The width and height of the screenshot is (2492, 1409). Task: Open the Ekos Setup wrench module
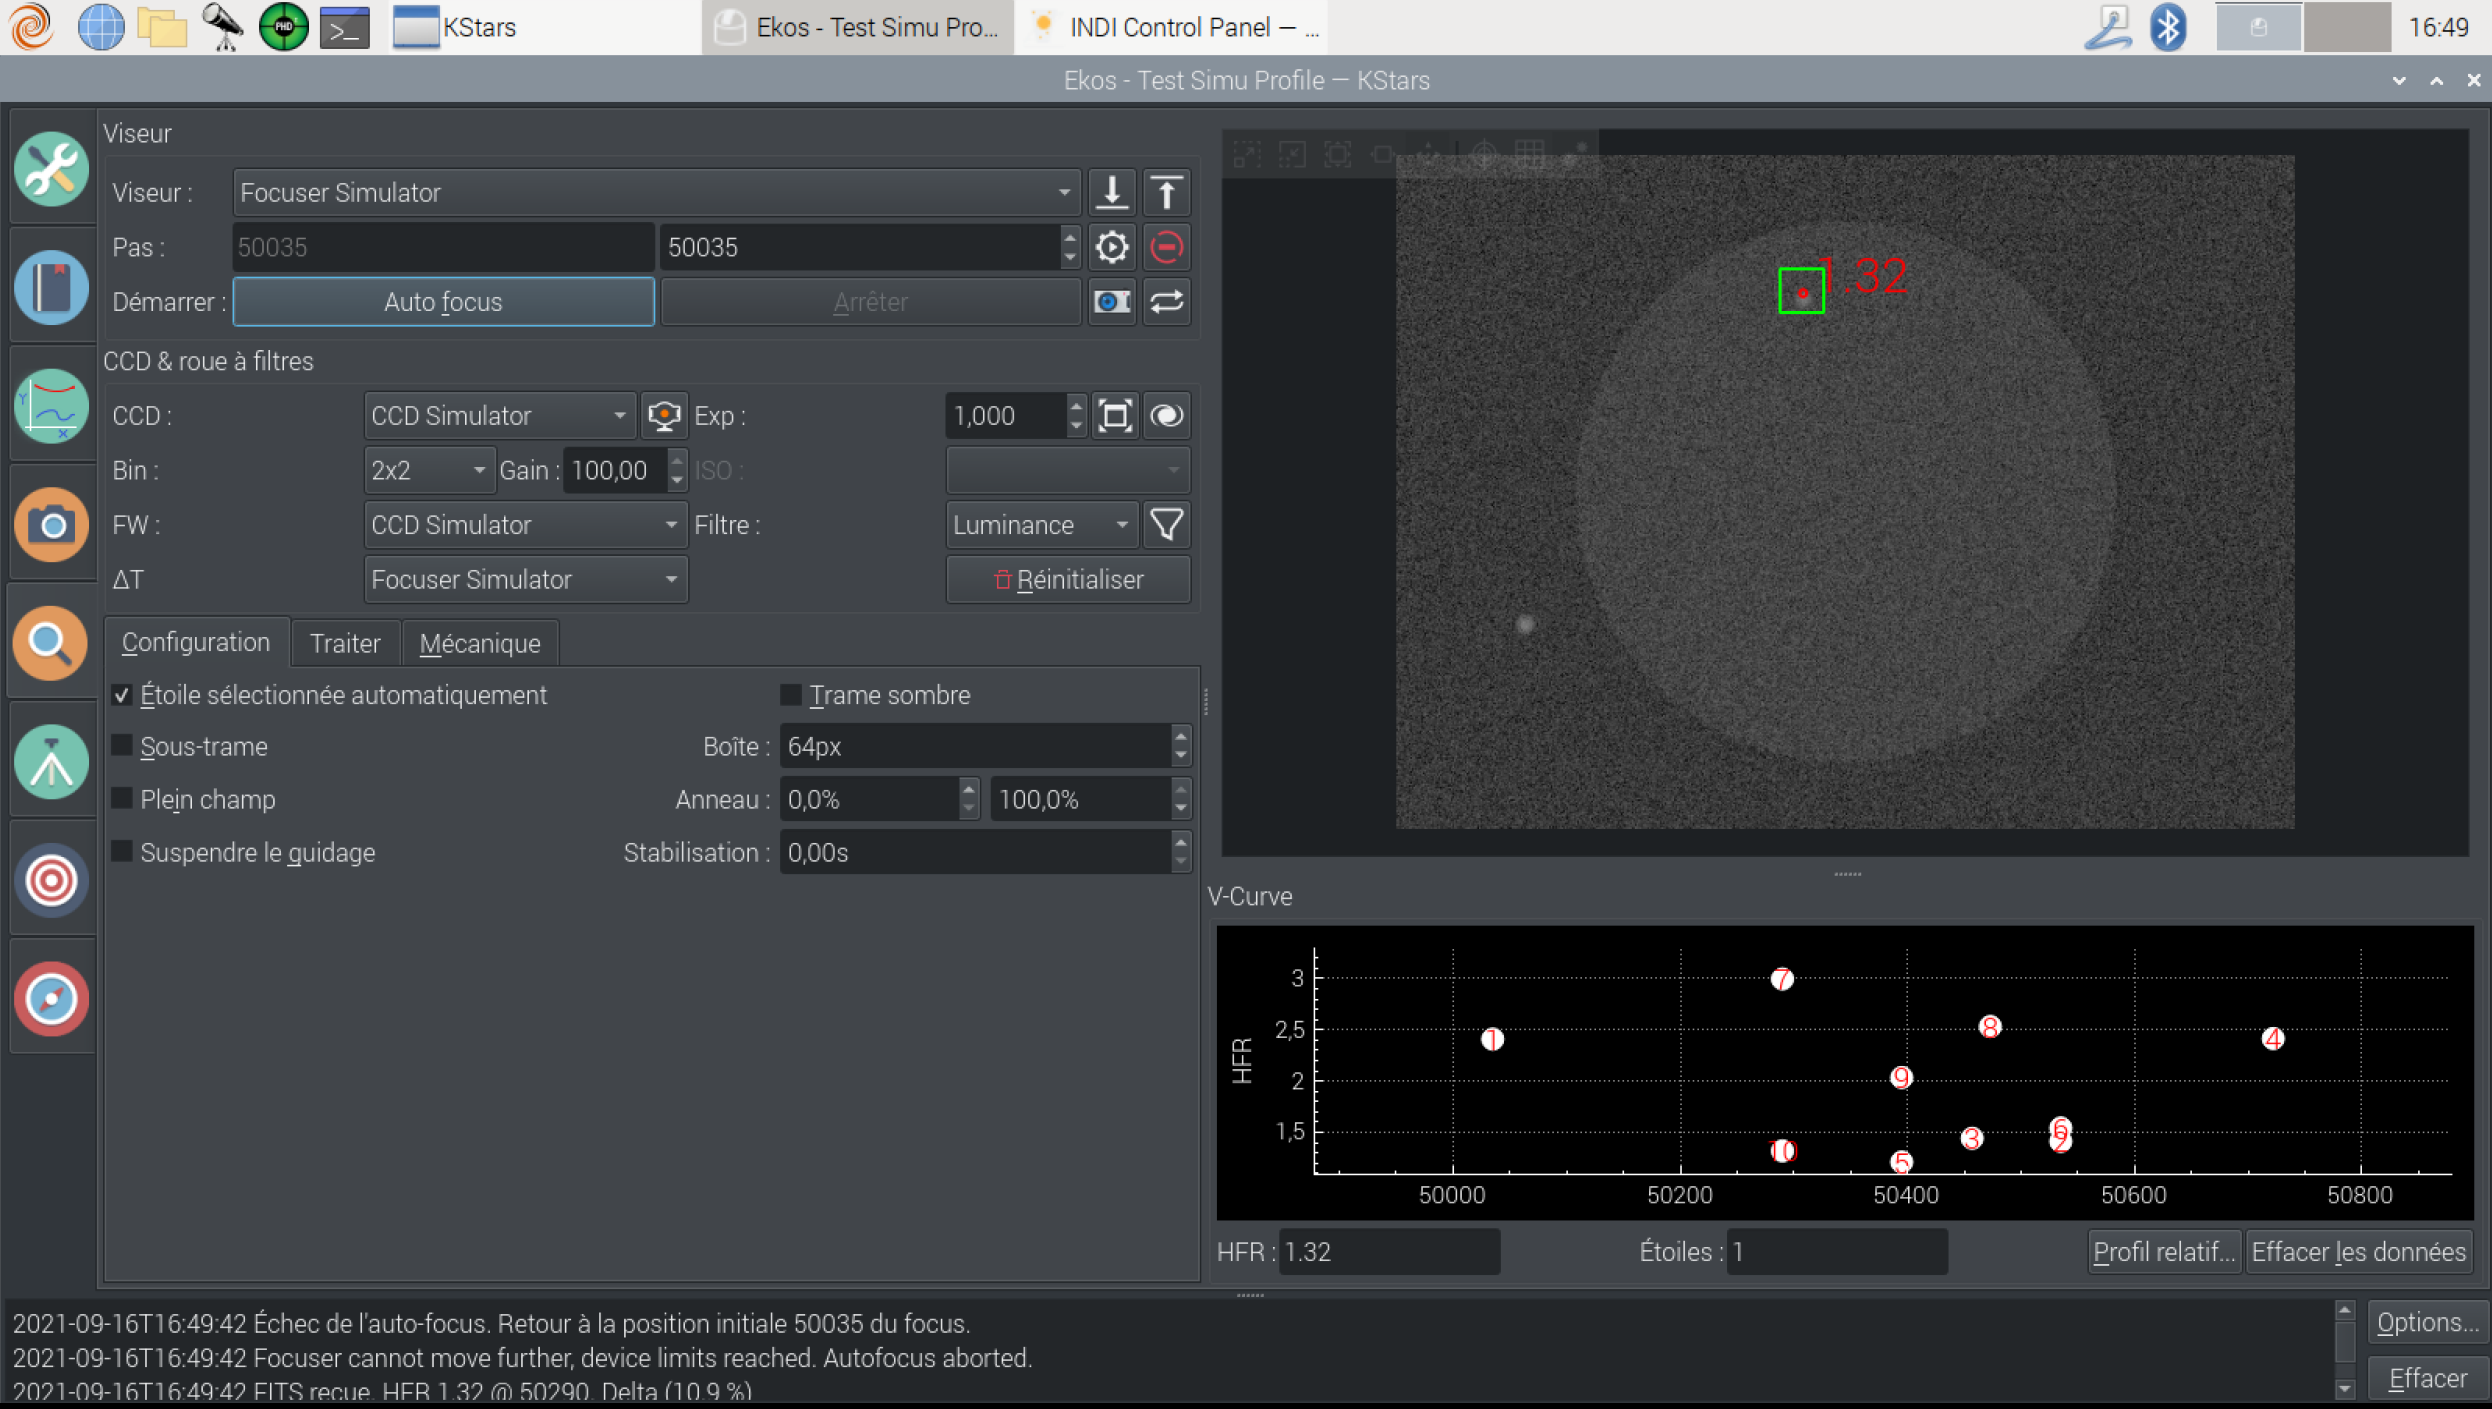(50, 169)
